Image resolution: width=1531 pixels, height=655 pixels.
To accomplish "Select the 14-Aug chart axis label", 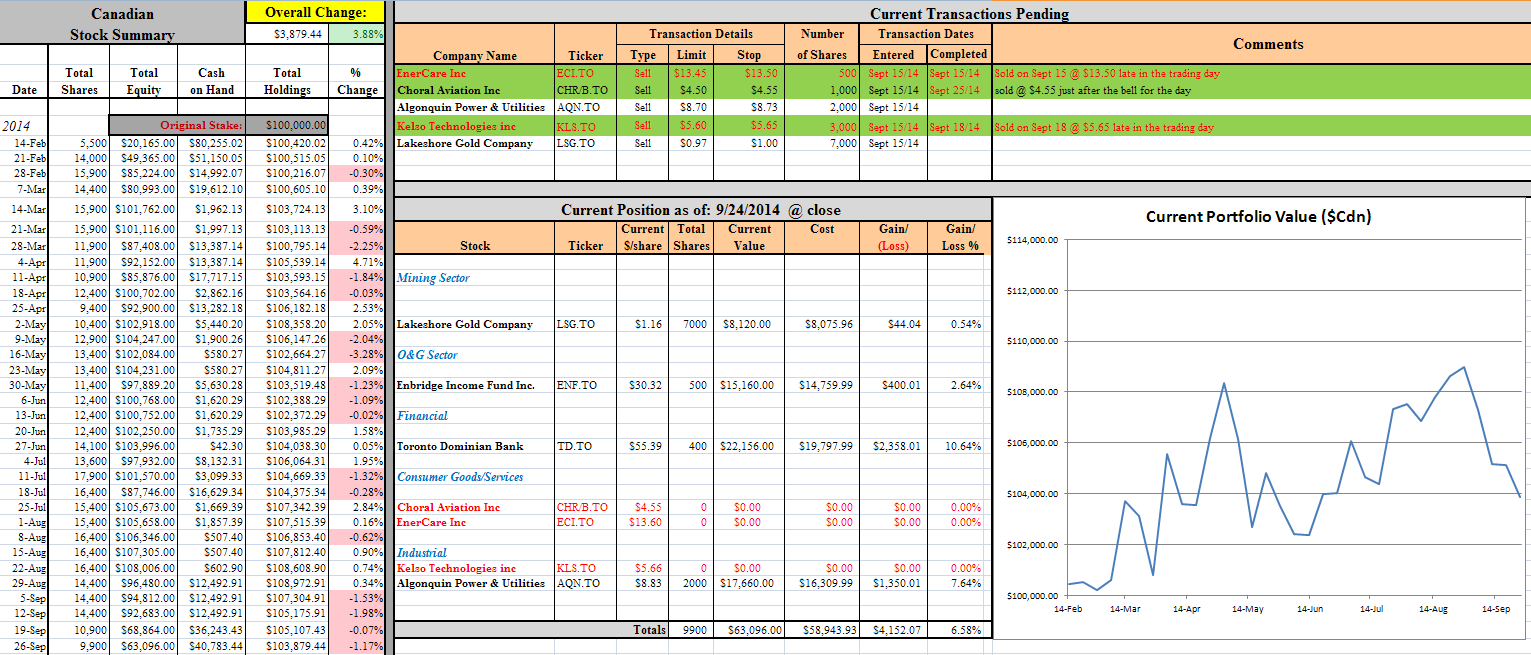I will pyautogui.click(x=1433, y=607).
